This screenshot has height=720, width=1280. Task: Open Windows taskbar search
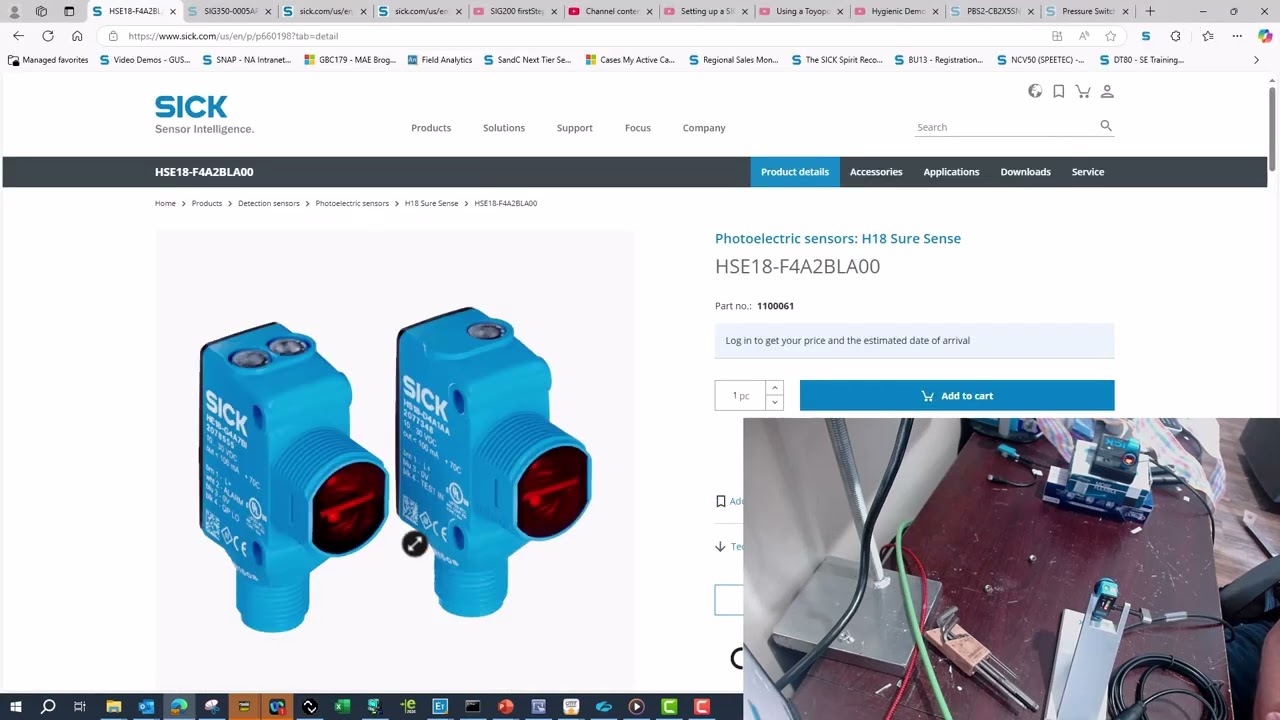tap(48, 707)
